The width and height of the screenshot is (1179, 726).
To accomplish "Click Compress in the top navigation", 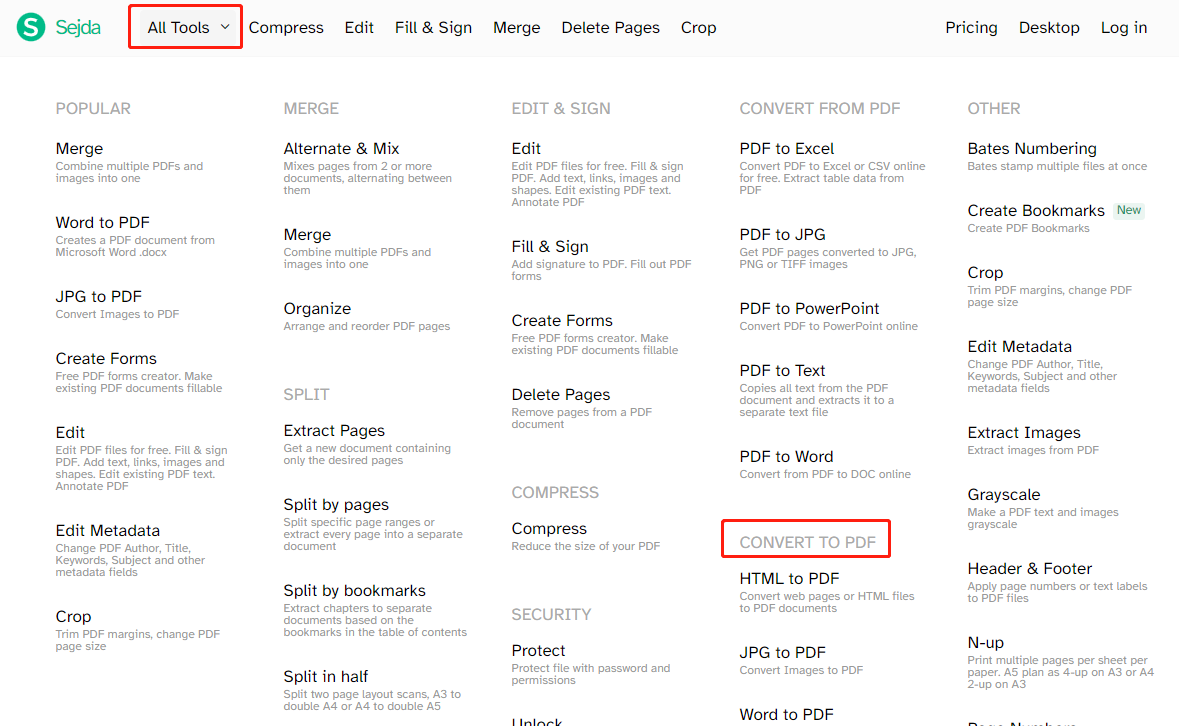I will [286, 28].
